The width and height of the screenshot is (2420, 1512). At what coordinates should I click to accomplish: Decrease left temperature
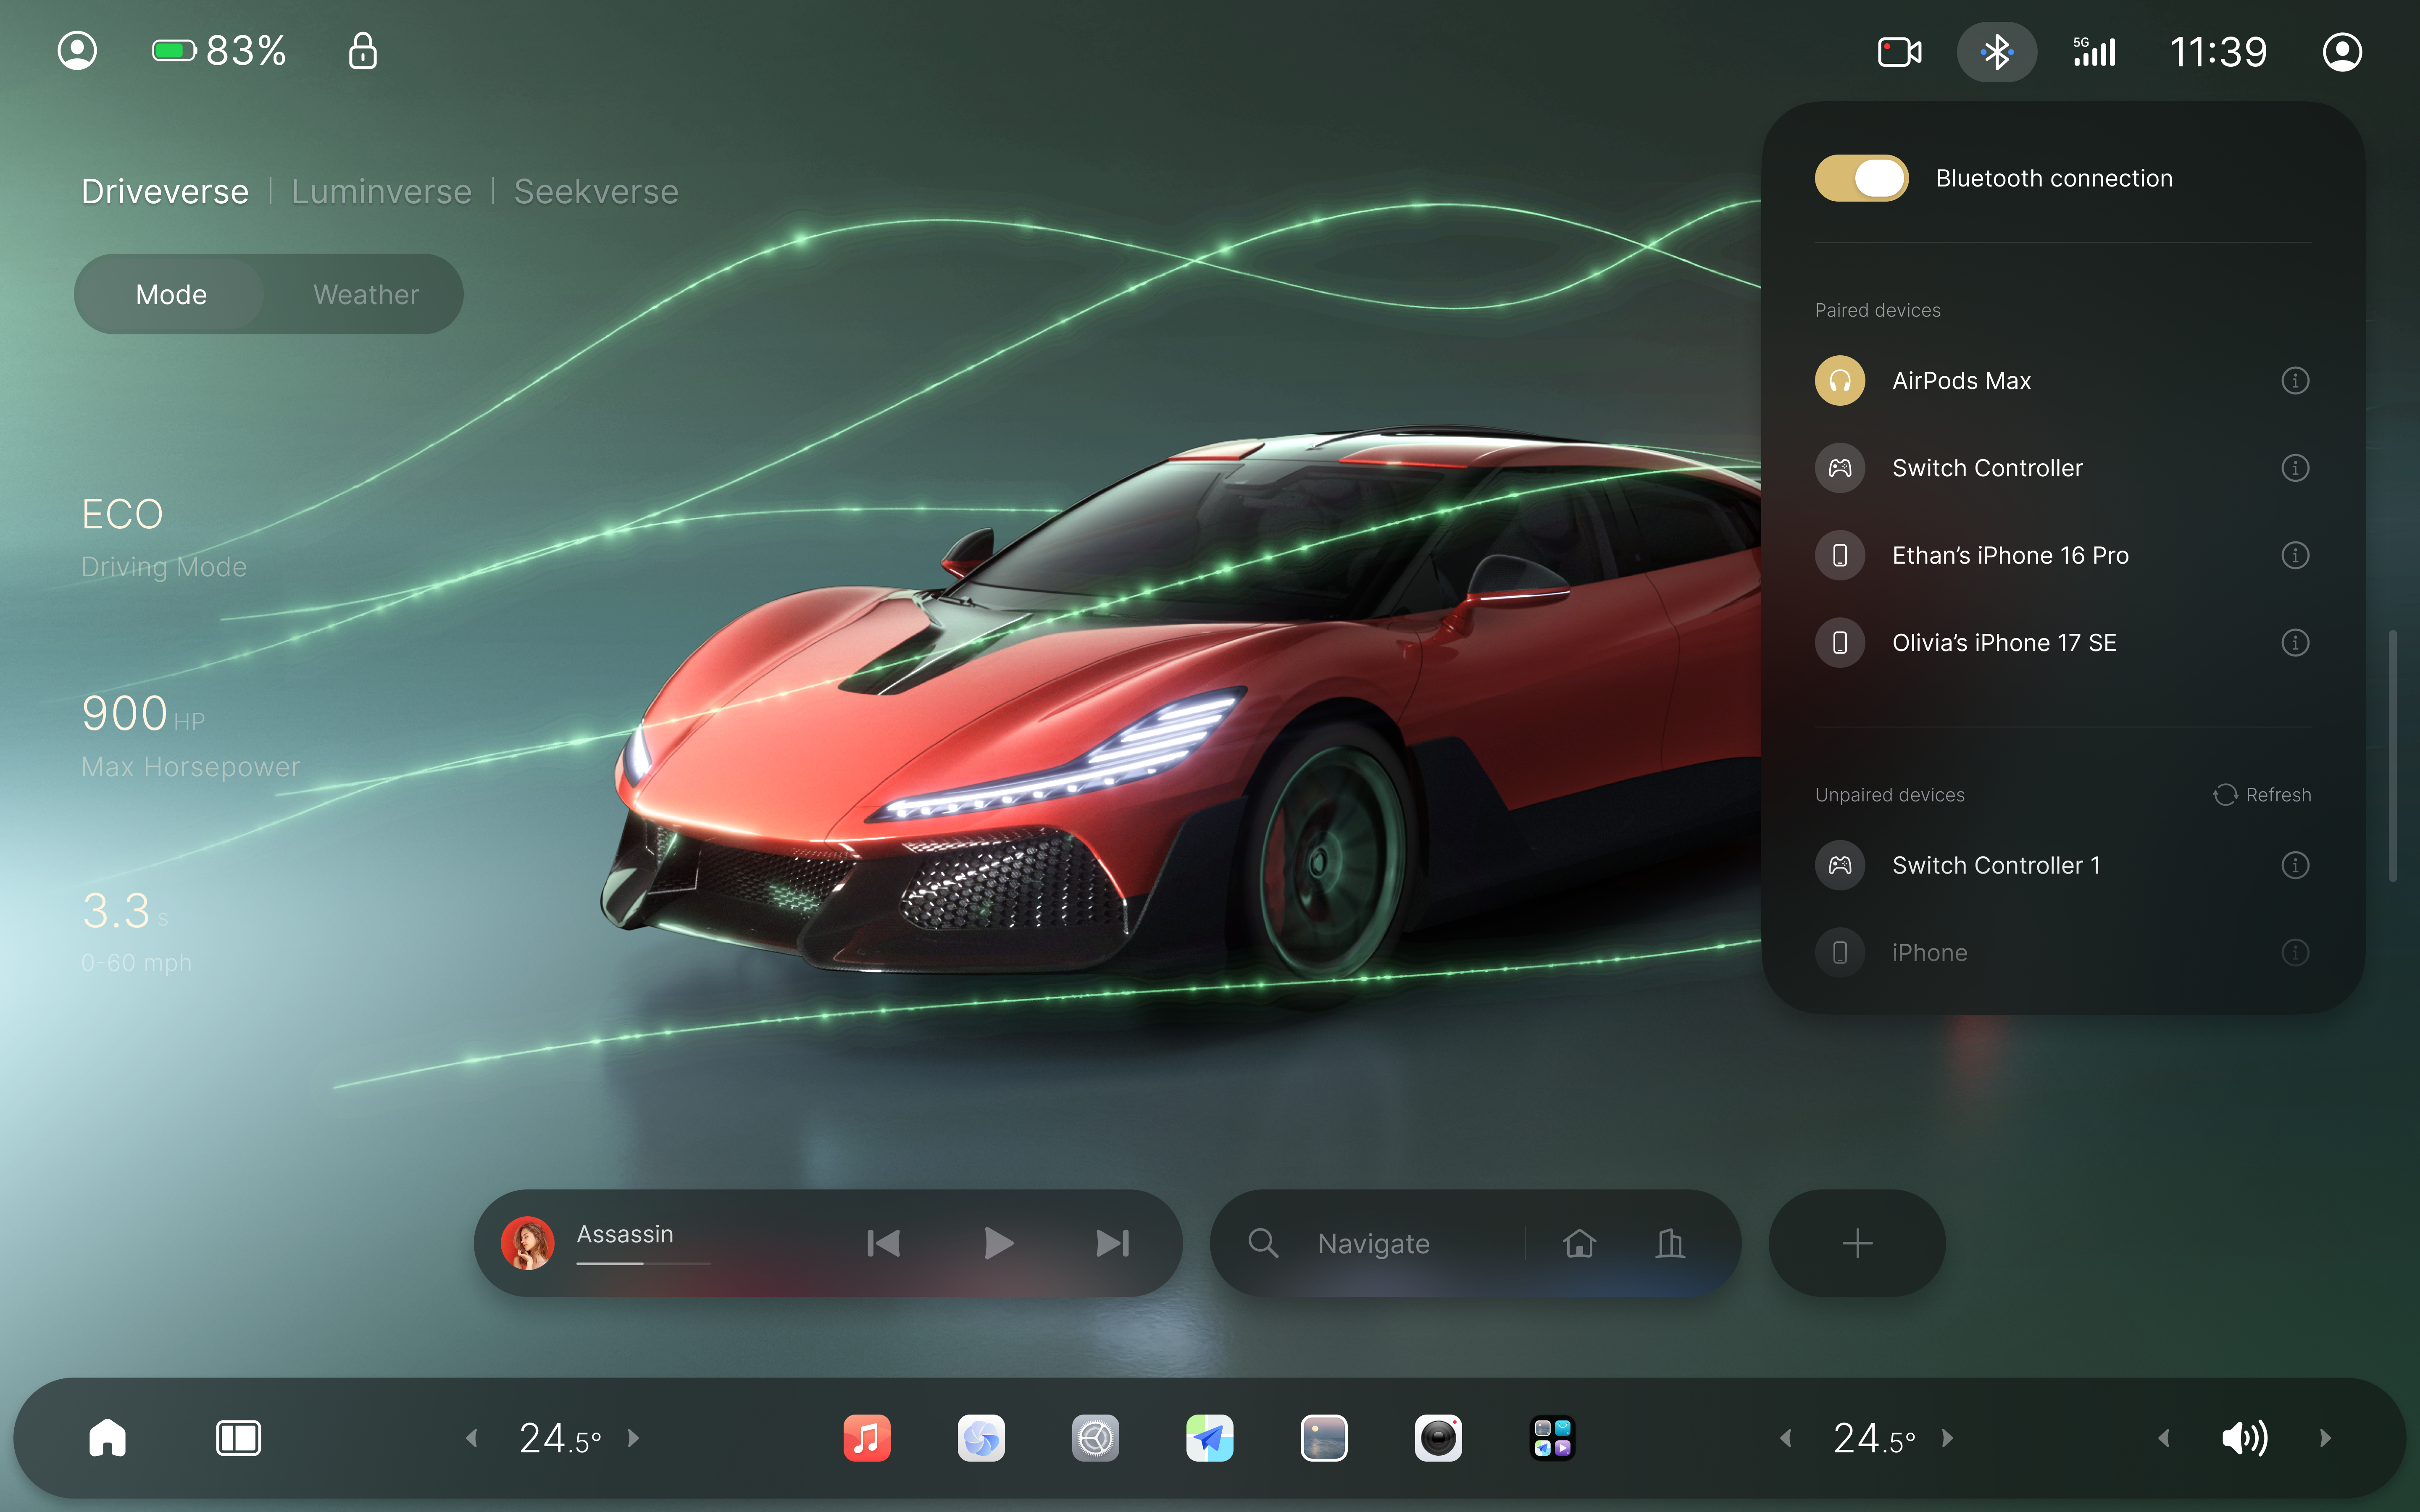pyautogui.click(x=471, y=1438)
